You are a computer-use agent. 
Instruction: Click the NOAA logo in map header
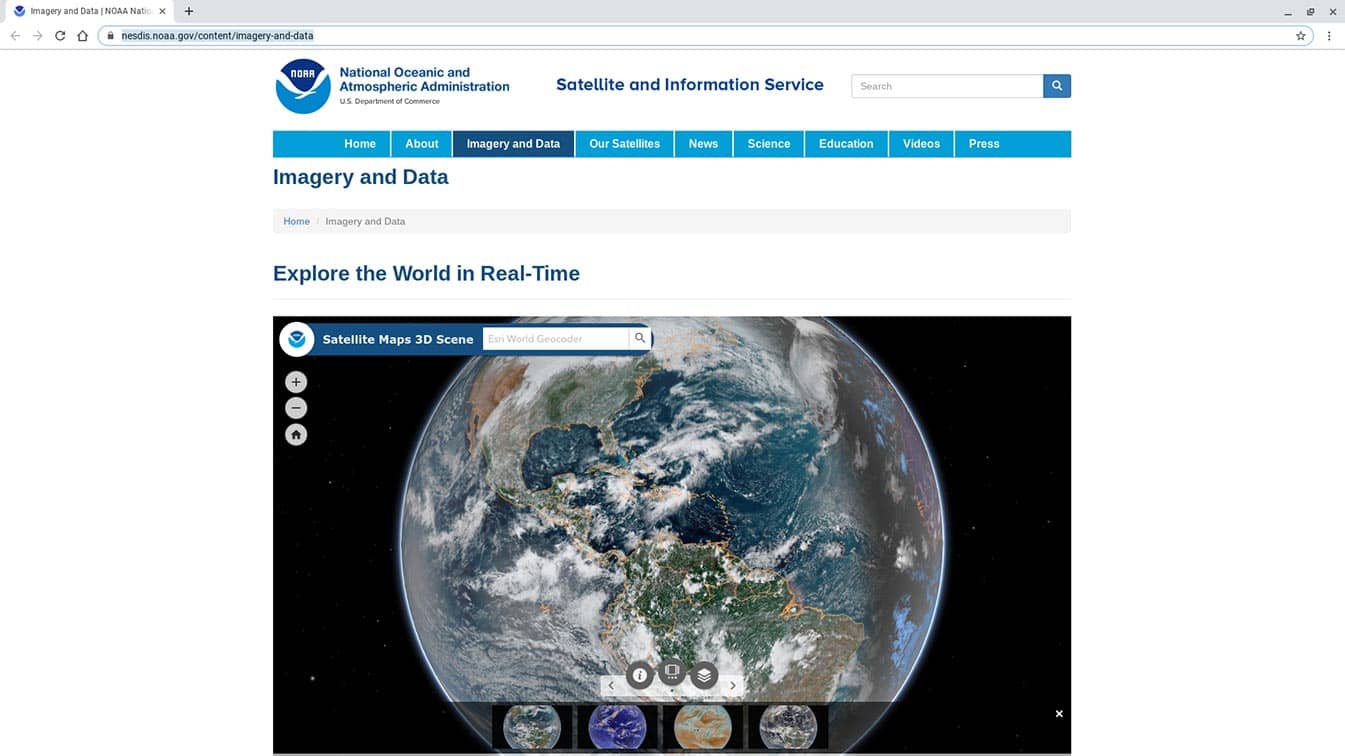[x=297, y=339]
